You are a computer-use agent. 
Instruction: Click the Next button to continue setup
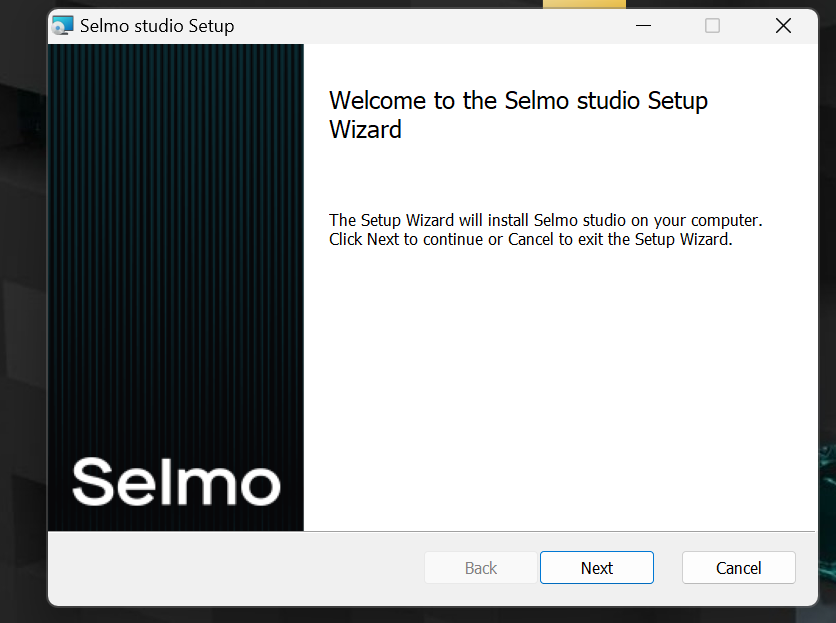[597, 568]
